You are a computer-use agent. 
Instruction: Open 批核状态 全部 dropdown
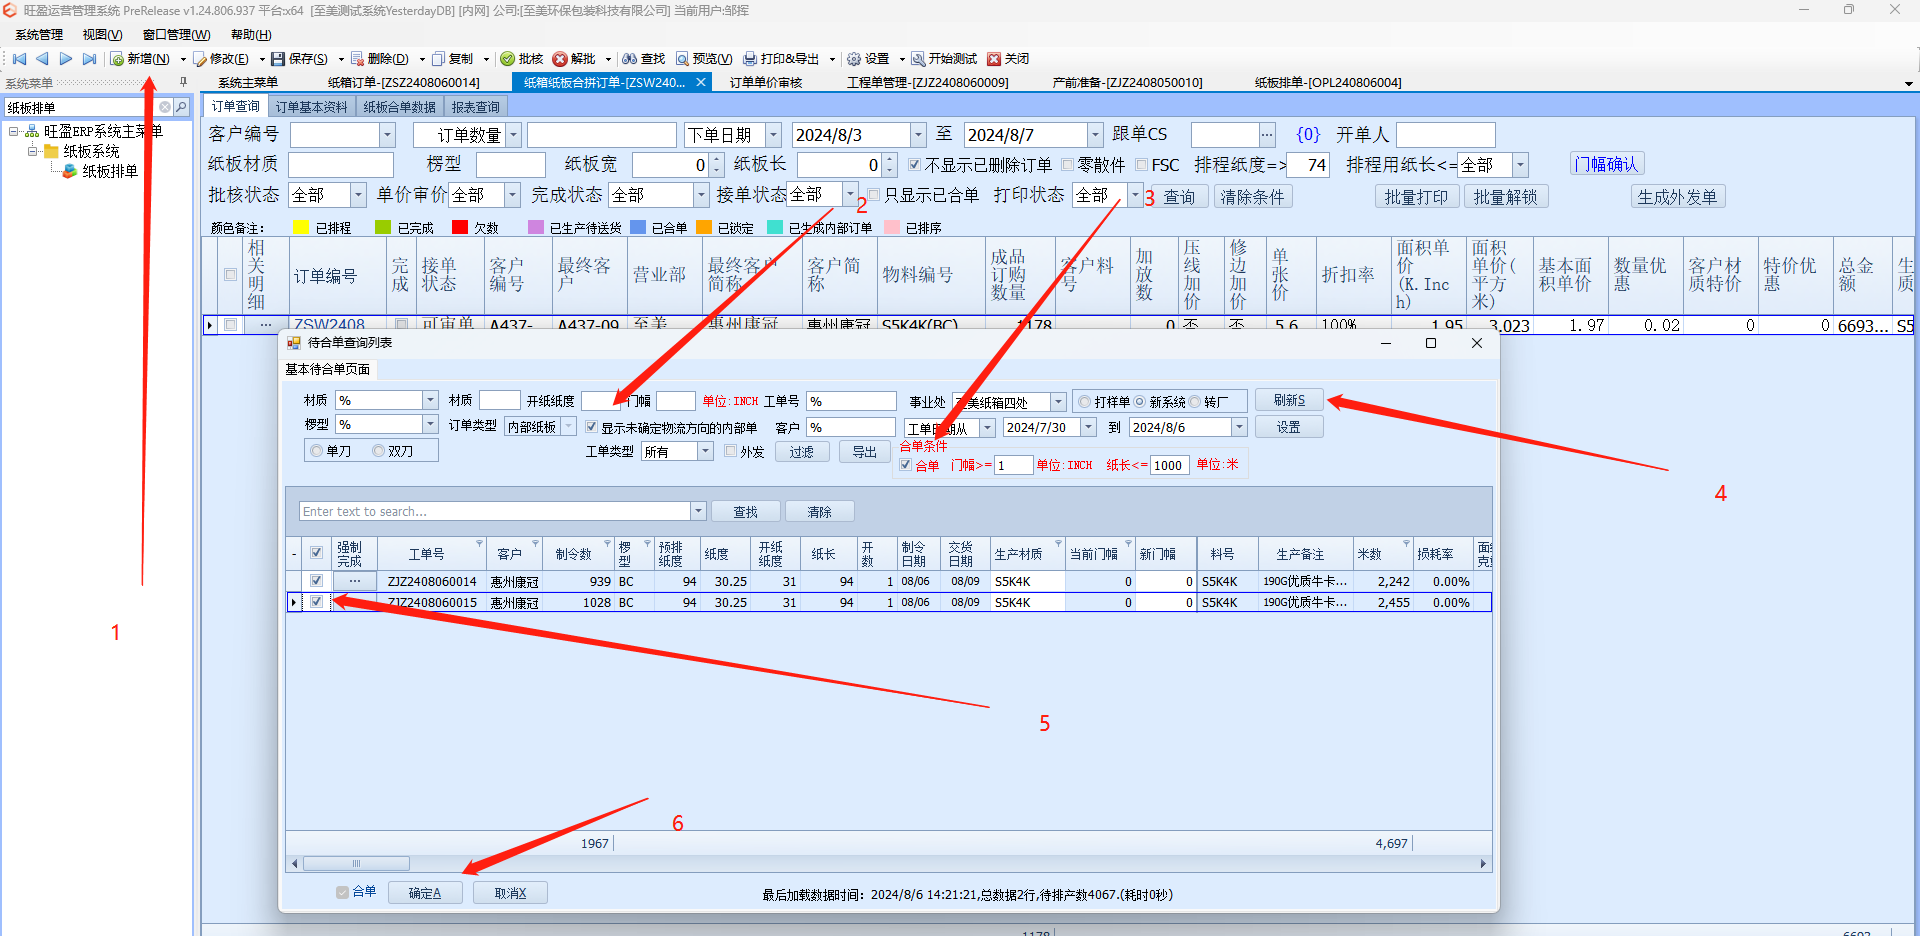358,195
